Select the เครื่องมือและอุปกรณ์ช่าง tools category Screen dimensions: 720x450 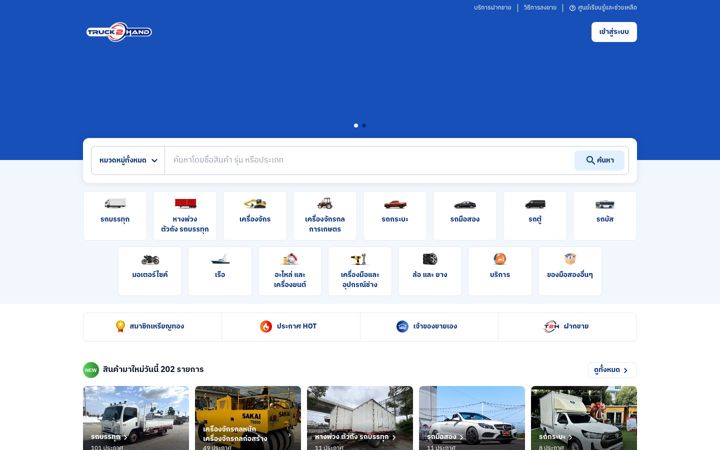360,271
